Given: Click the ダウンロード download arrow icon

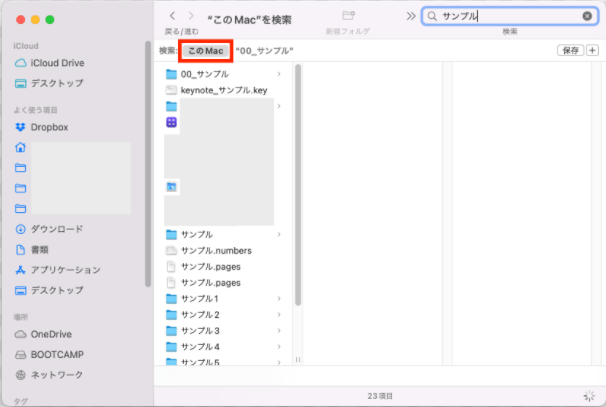Looking at the screenshot, I should pyautogui.click(x=20, y=229).
